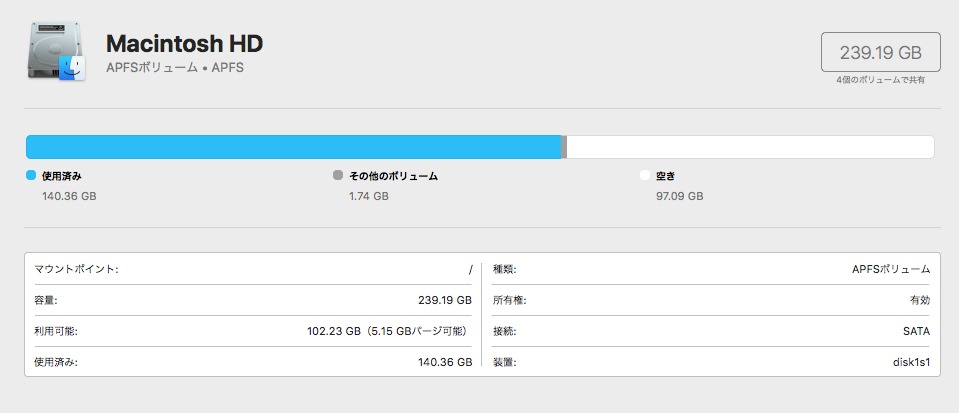The height and width of the screenshot is (413, 959).
Task: Click the white free portion of storage bar
Action: coord(750,147)
